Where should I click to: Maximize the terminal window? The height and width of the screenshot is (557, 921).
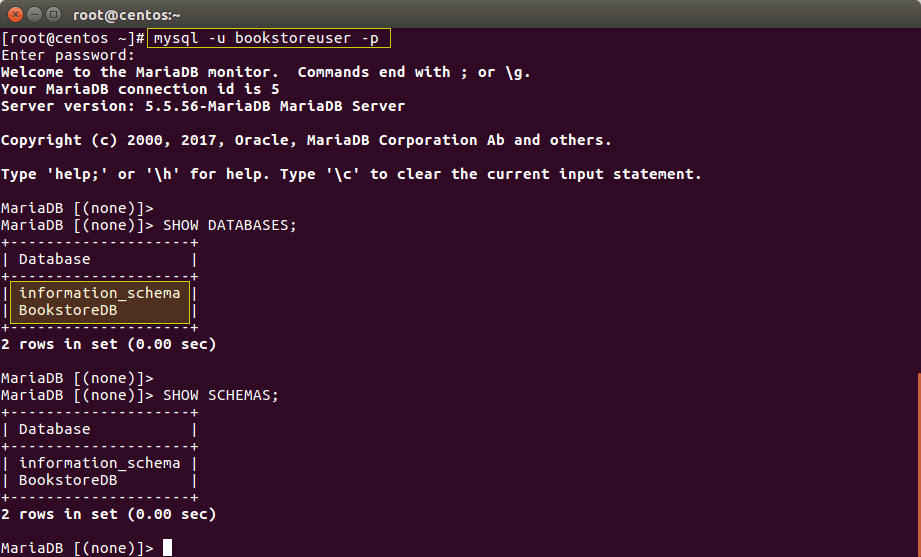pyautogui.click(x=52, y=14)
